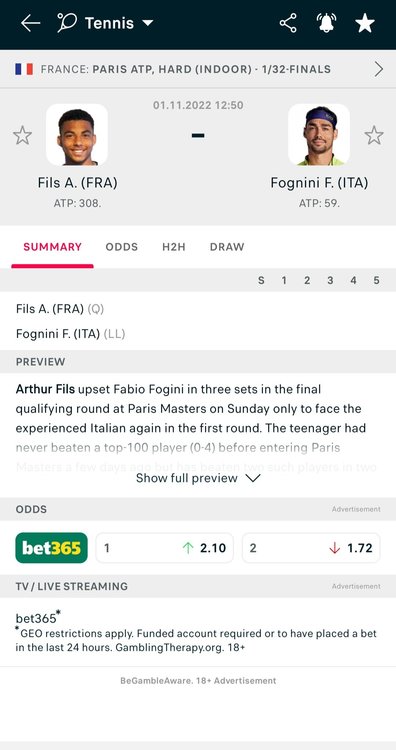The width and height of the screenshot is (396, 750).
Task: Open Arthur Fils player photo
Action: pos(77,135)
